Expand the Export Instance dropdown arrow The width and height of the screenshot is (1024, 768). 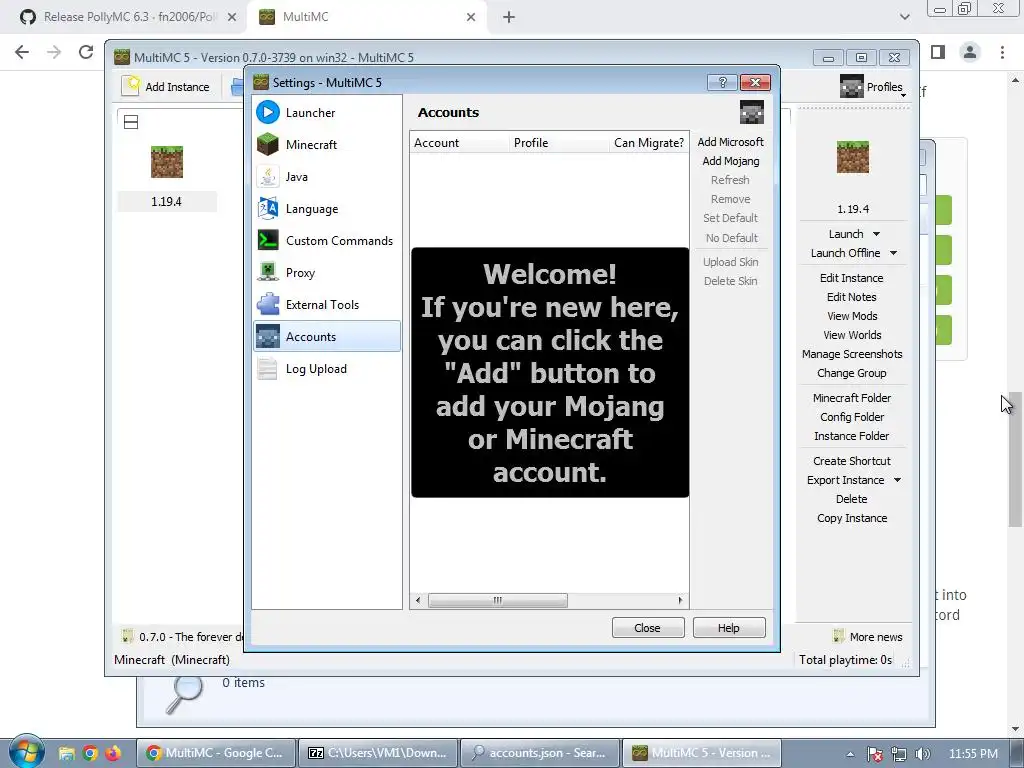[x=898, y=480]
